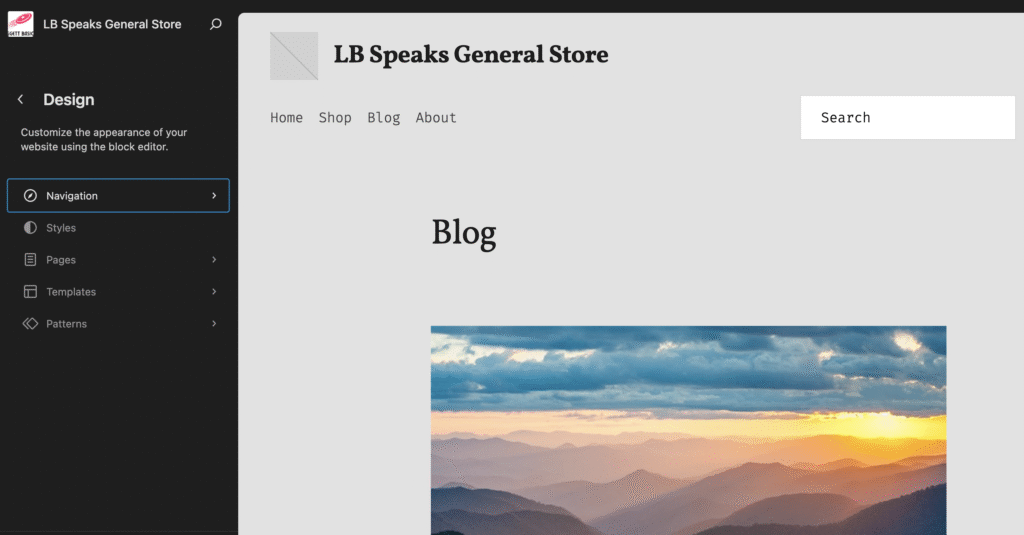Select the Home navigation link
1024x535 pixels.
[287, 118]
